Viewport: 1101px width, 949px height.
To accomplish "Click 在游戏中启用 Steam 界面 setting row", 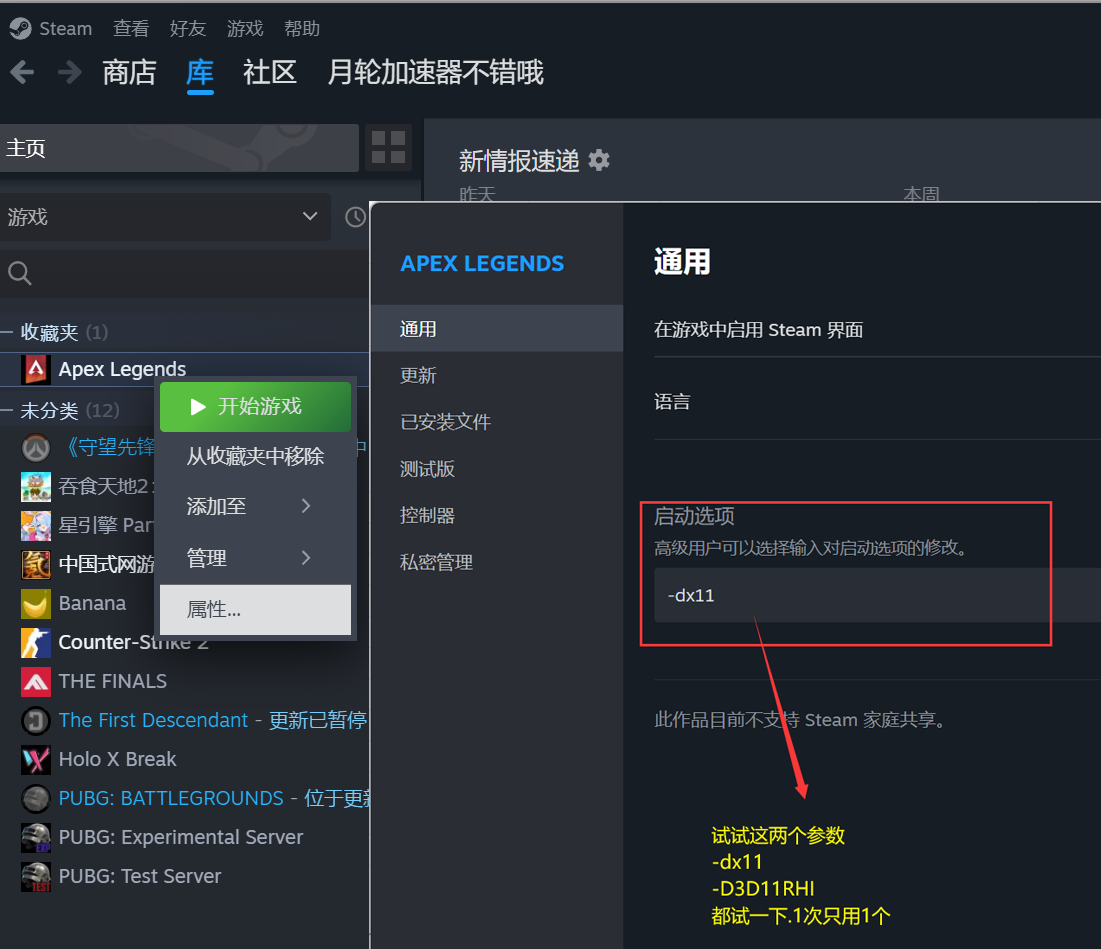I will coord(878,330).
